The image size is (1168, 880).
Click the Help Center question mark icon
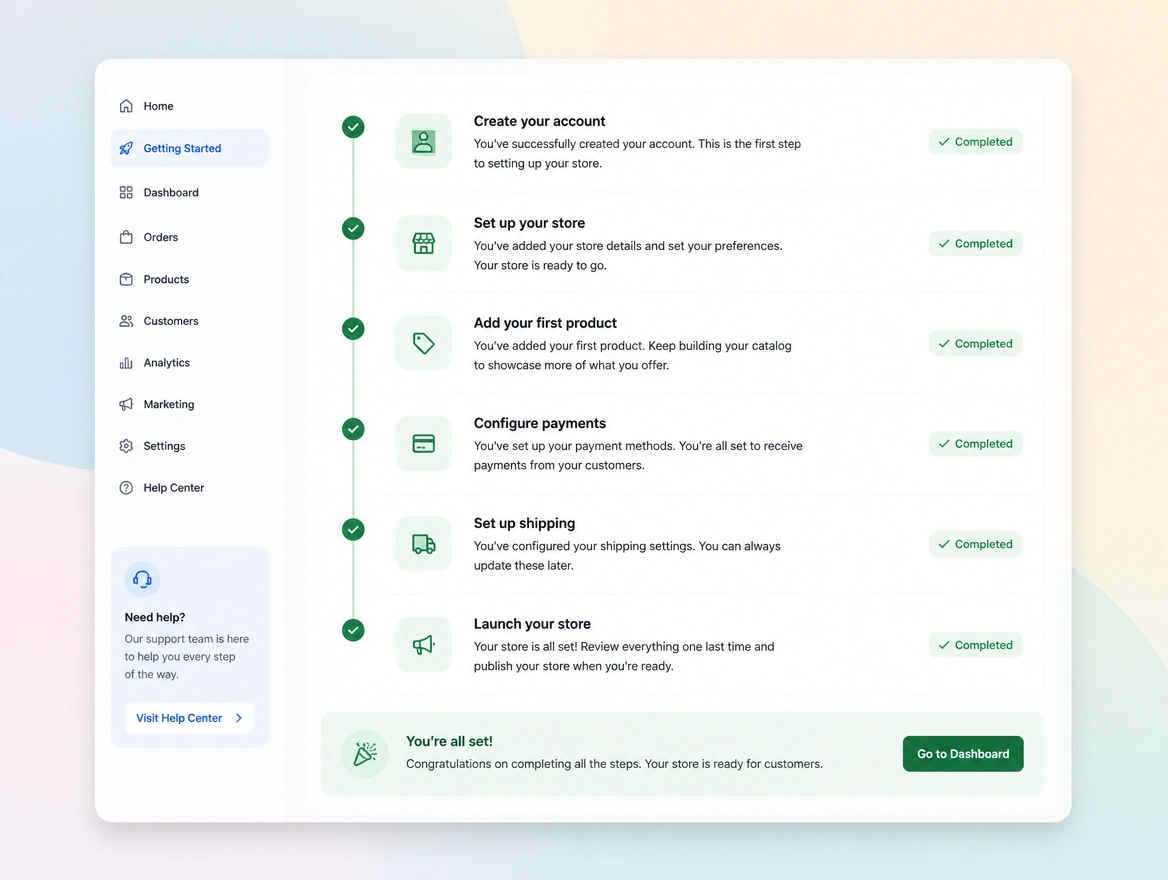pyautogui.click(x=126, y=487)
